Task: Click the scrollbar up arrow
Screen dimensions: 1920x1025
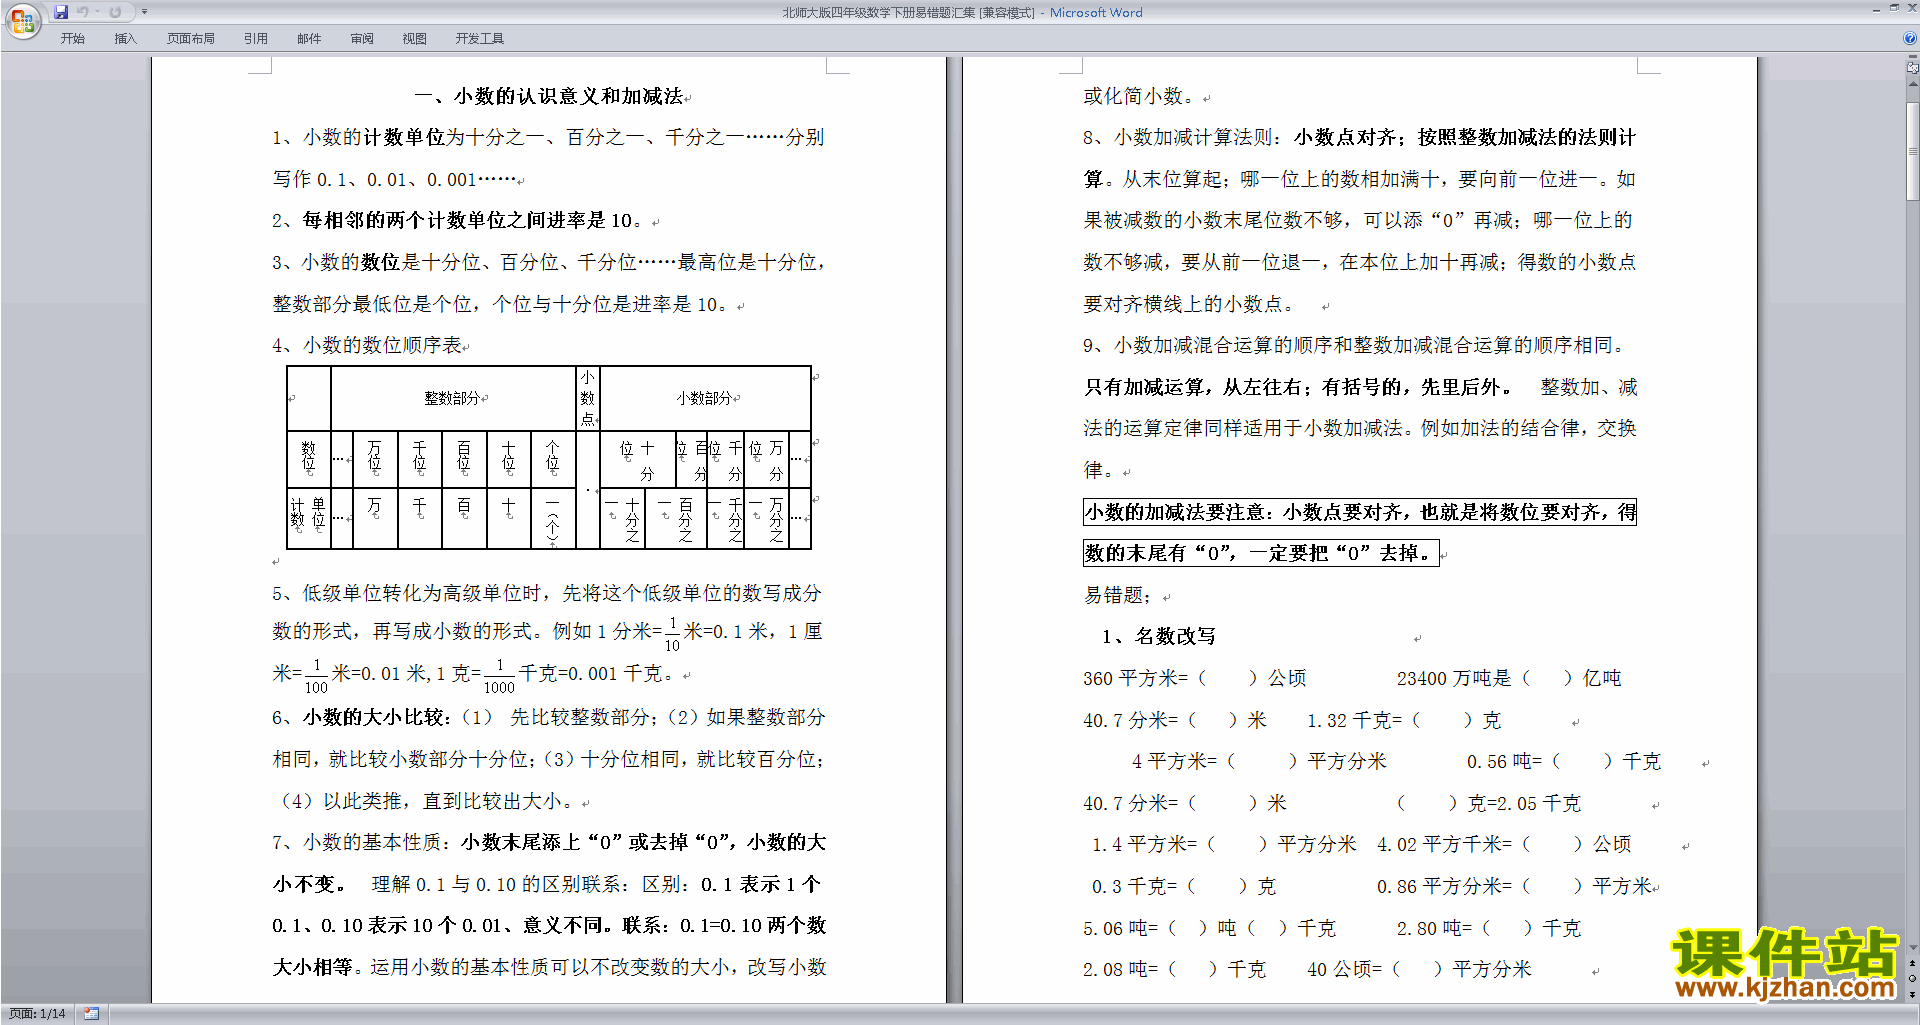Action: click(1913, 85)
